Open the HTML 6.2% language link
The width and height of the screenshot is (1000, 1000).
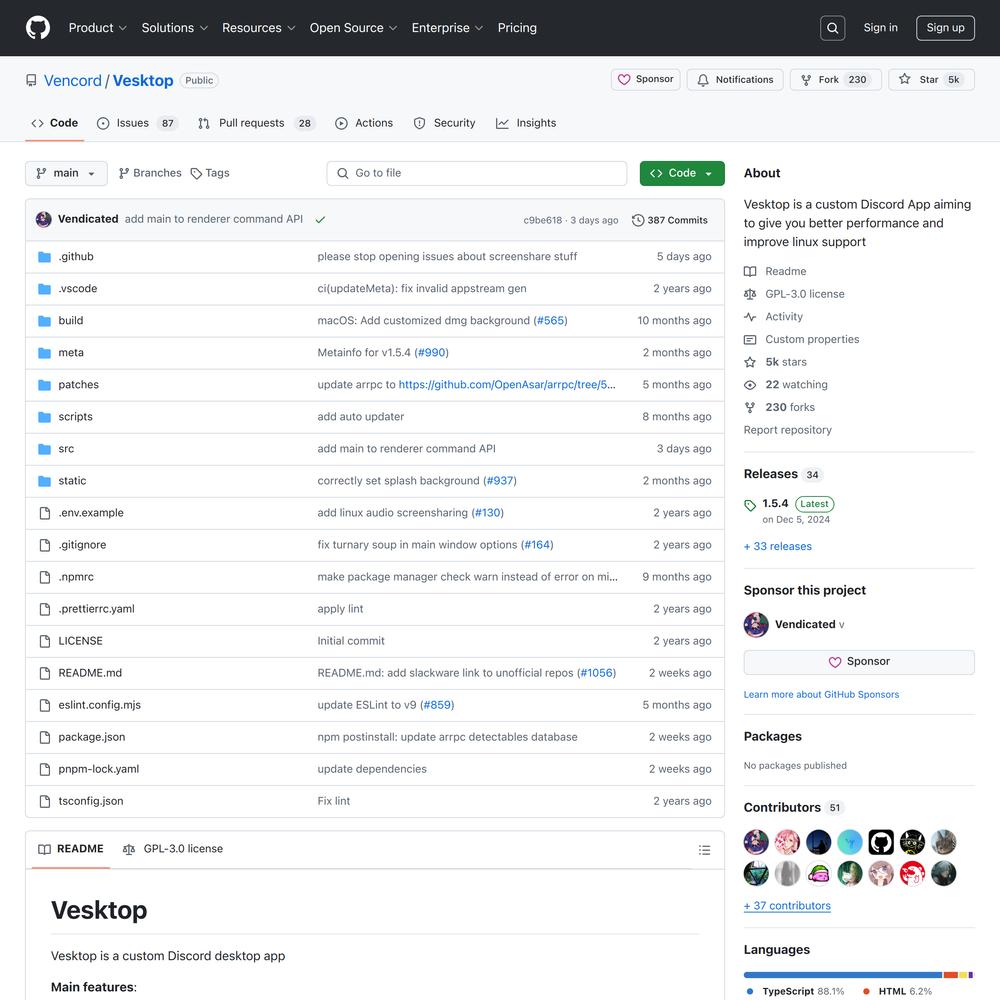pyautogui.click(x=898, y=991)
